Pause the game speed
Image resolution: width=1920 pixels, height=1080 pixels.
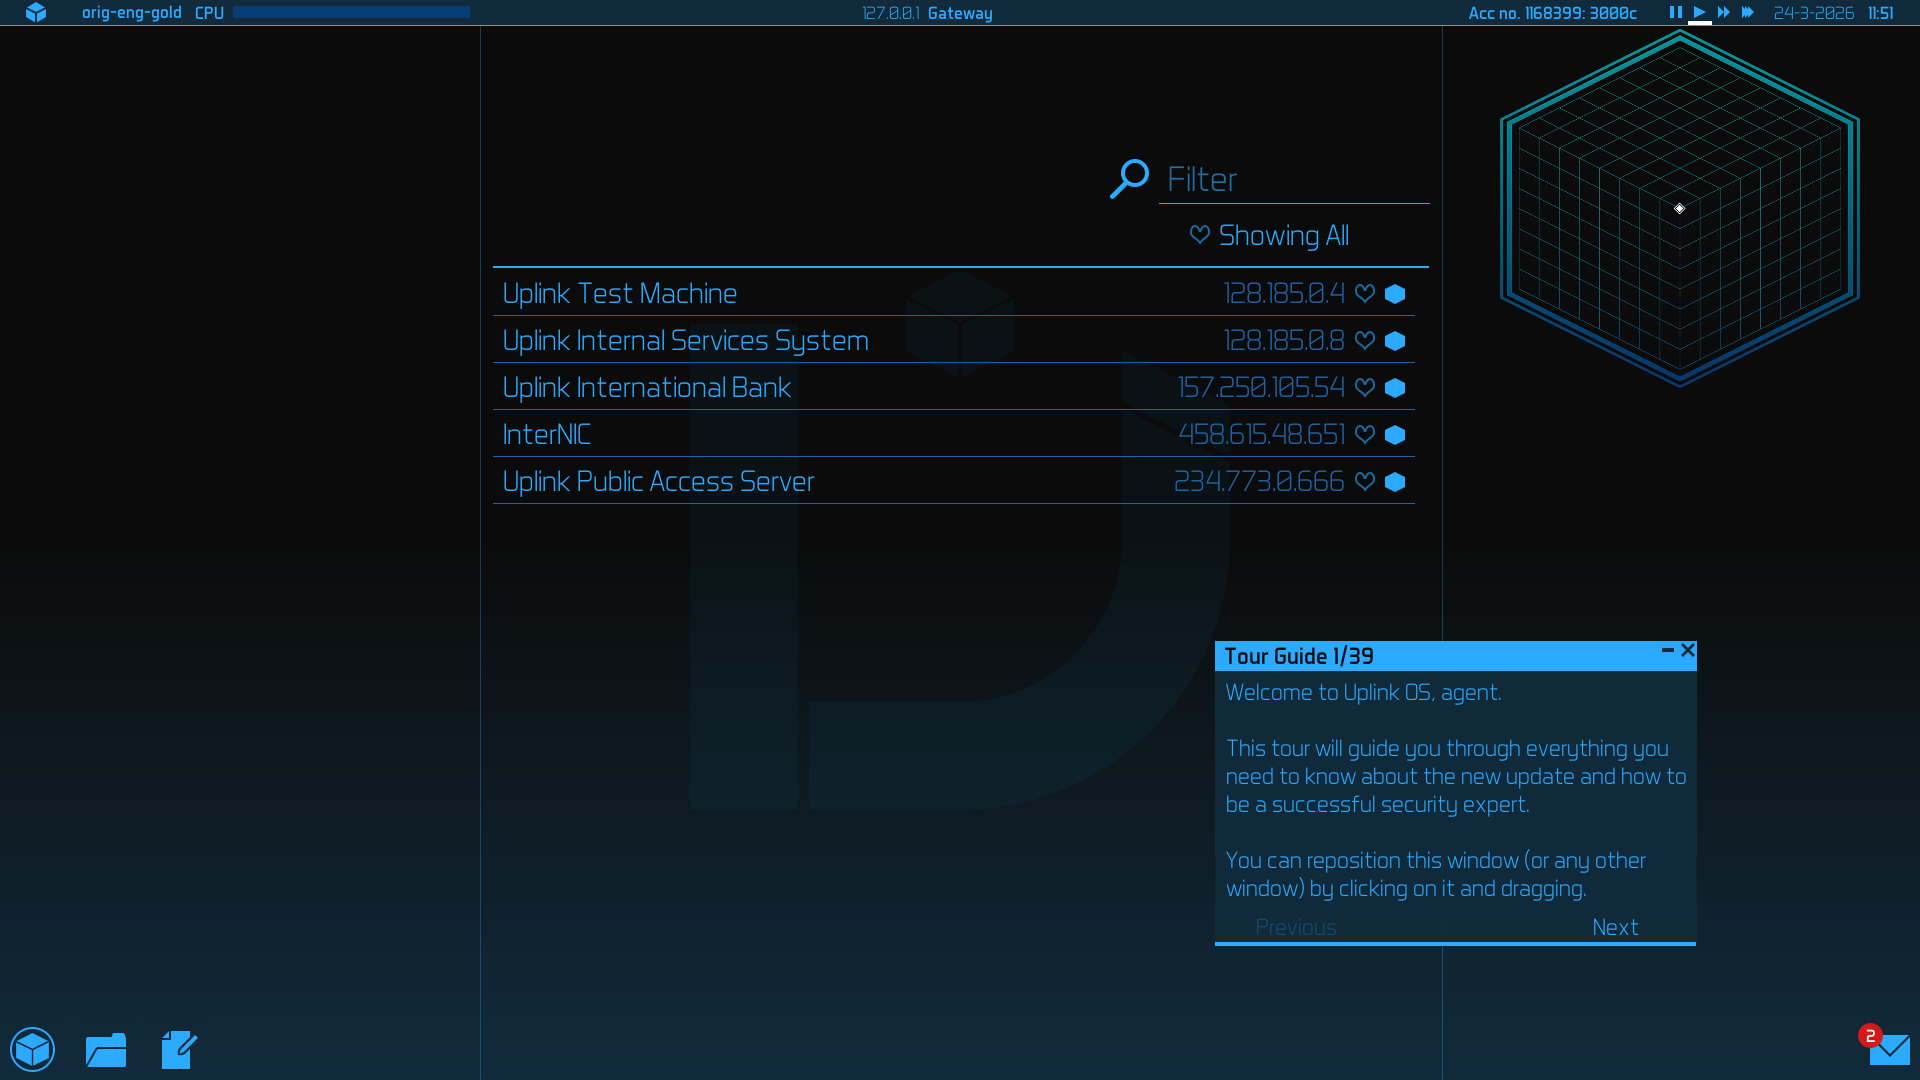1675,13
